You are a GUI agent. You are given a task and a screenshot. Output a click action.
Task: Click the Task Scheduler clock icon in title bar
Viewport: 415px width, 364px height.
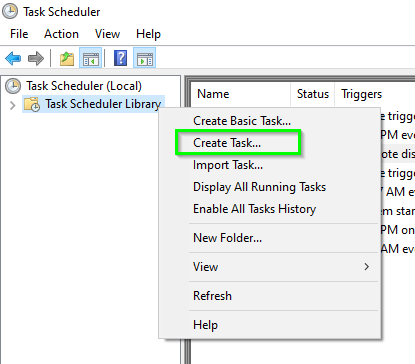[x=10, y=11]
